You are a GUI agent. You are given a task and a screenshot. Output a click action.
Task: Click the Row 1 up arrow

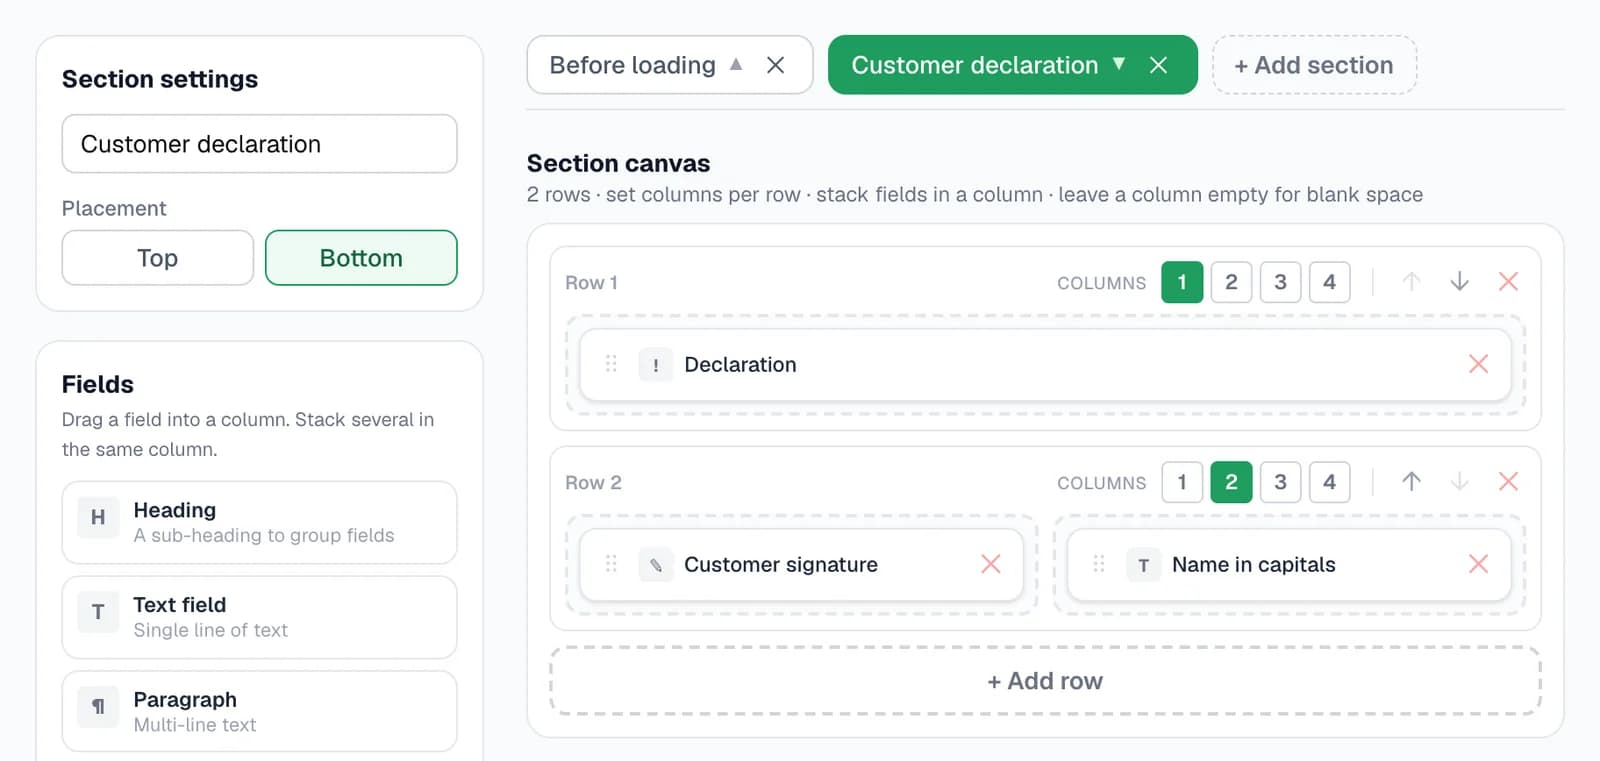coord(1411,282)
